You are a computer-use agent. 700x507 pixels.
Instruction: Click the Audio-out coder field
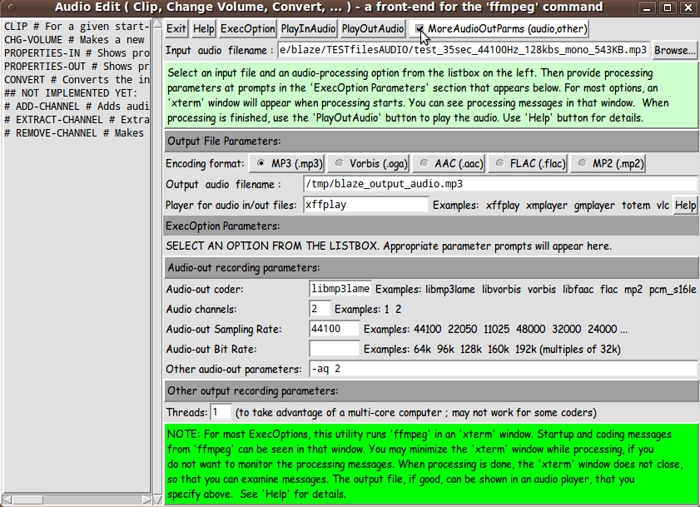340,289
